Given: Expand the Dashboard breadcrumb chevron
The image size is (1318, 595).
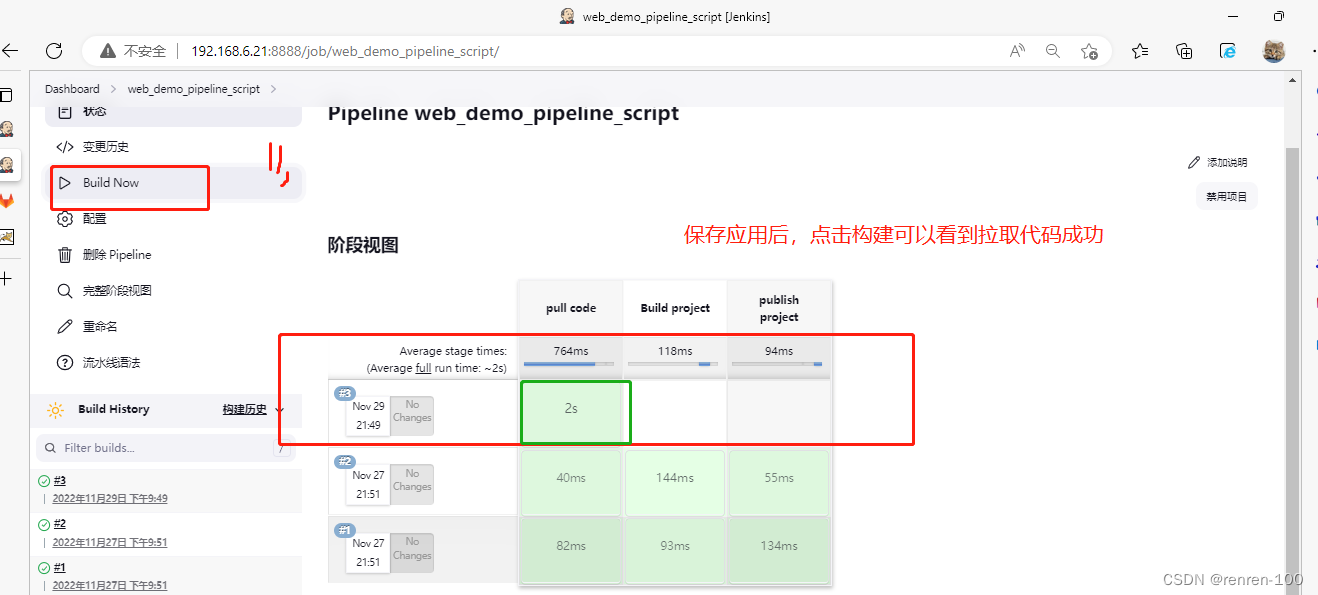Looking at the screenshot, I should click(114, 89).
